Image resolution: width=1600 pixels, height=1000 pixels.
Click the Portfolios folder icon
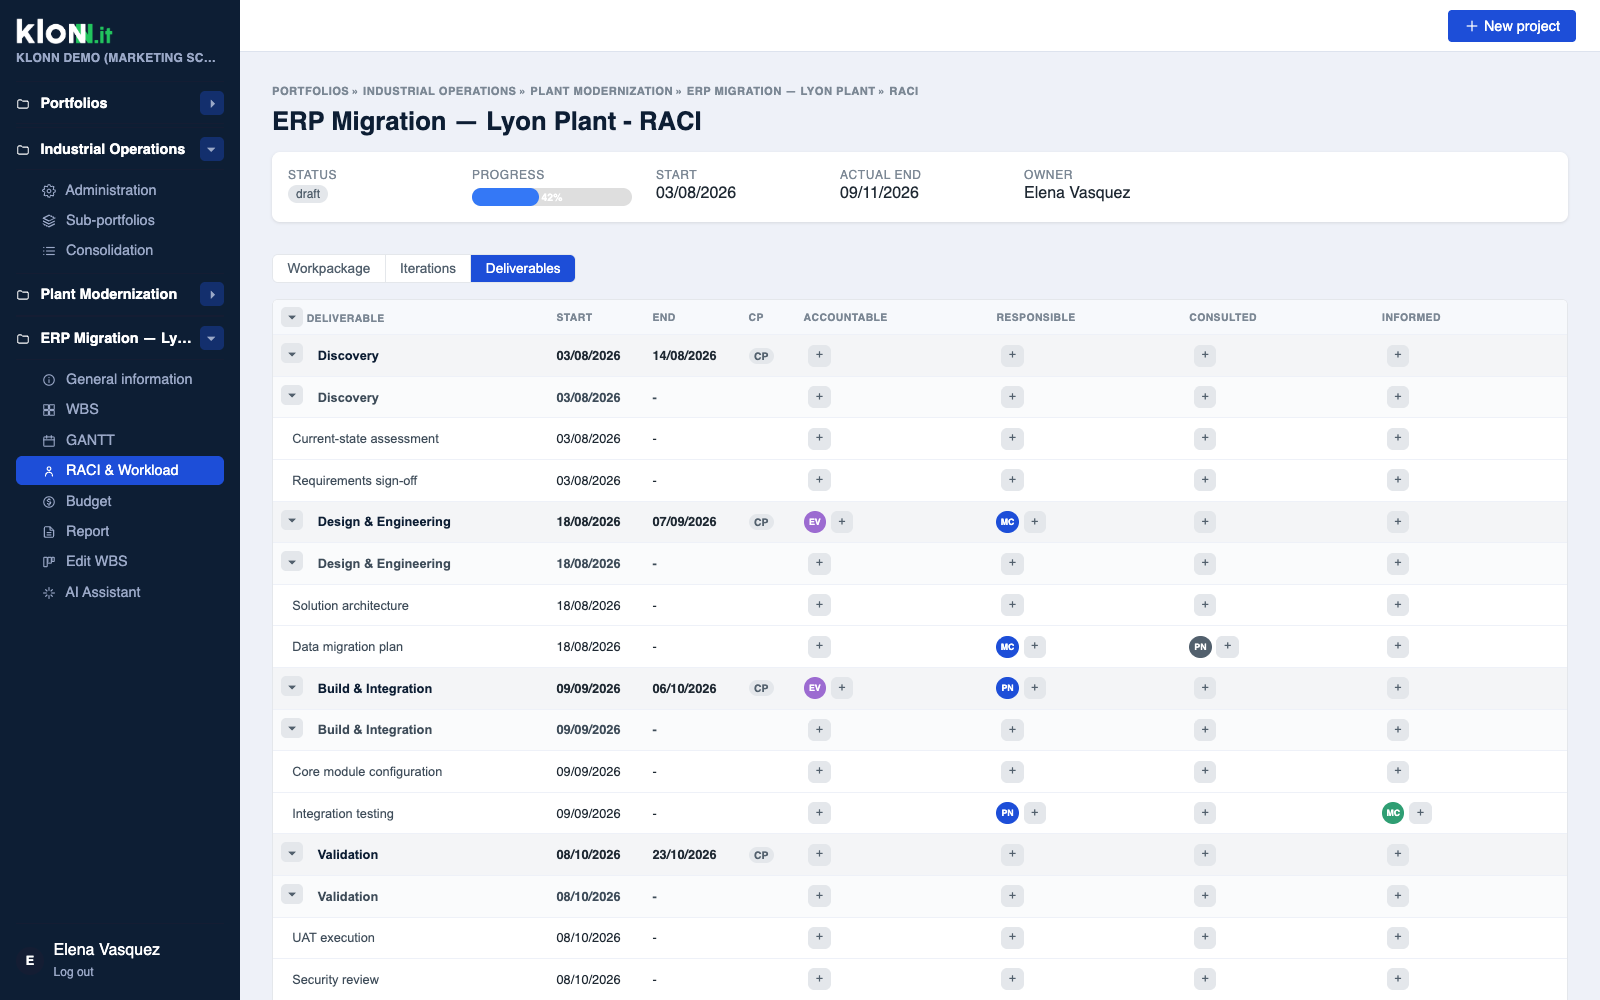(23, 104)
